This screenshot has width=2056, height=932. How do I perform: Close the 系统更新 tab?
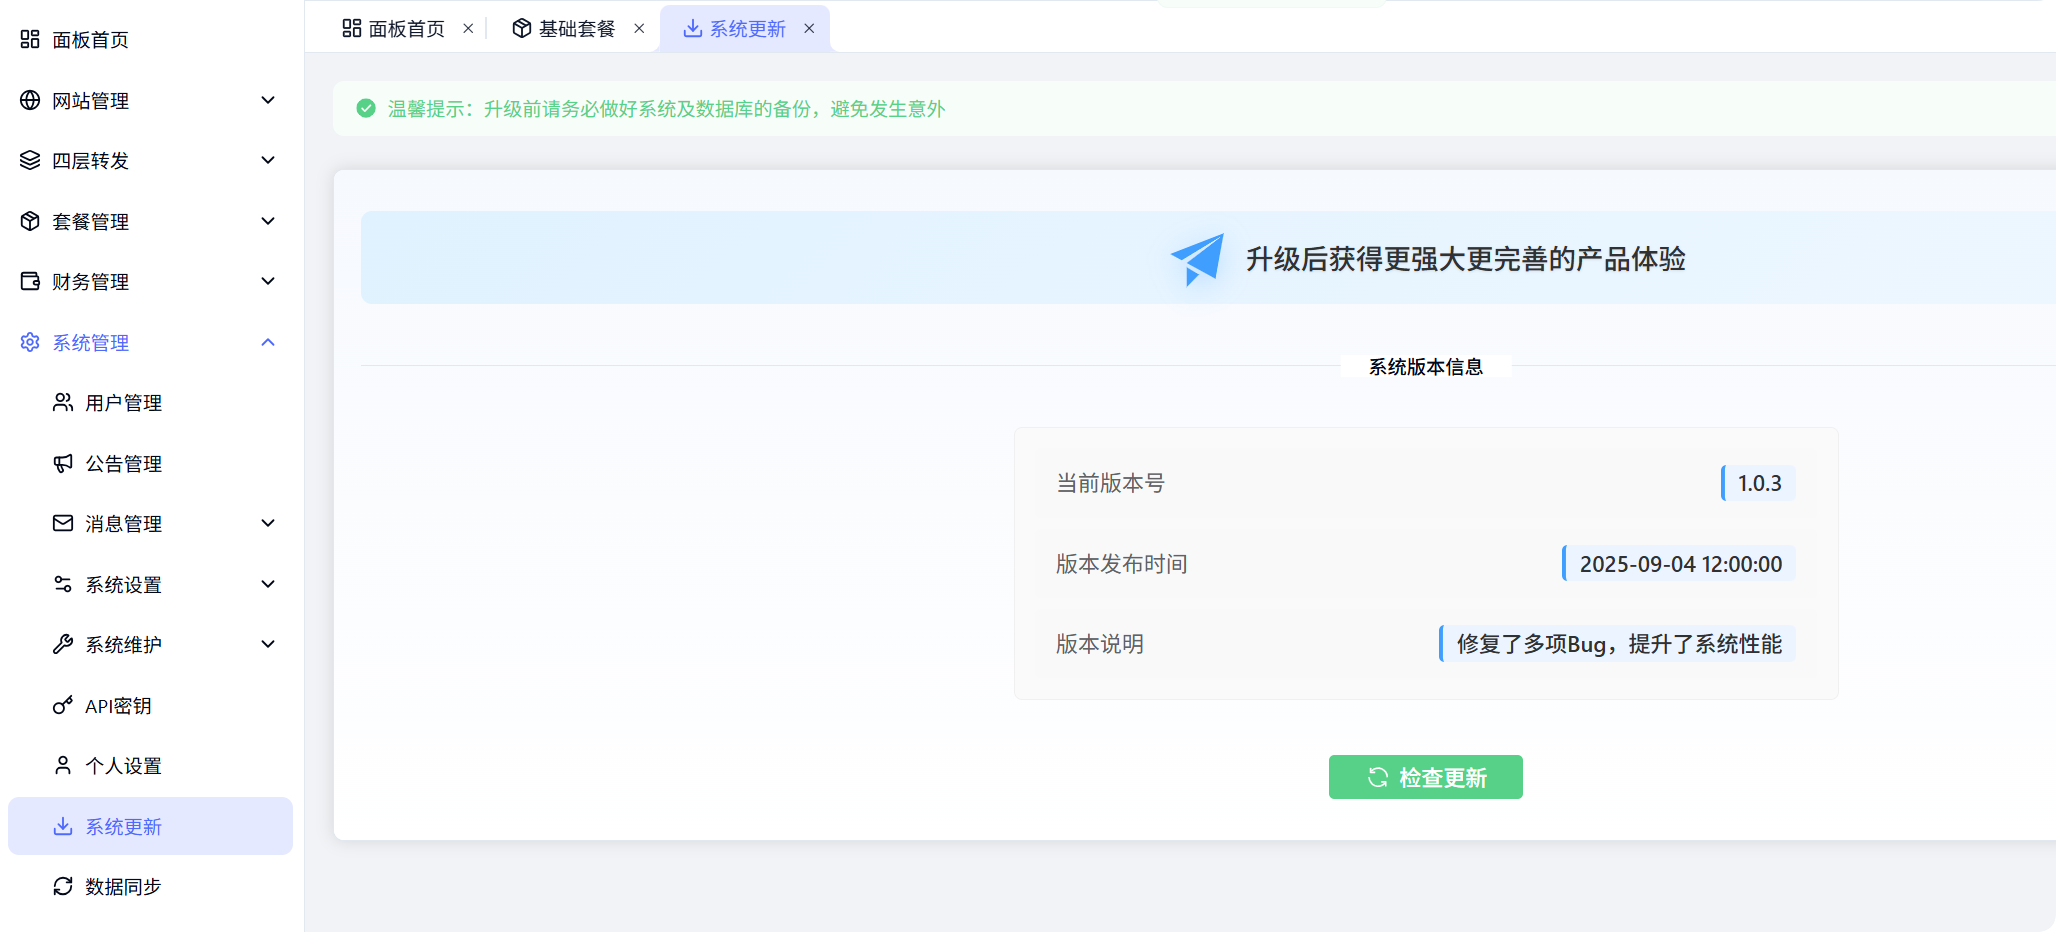[x=809, y=29]
